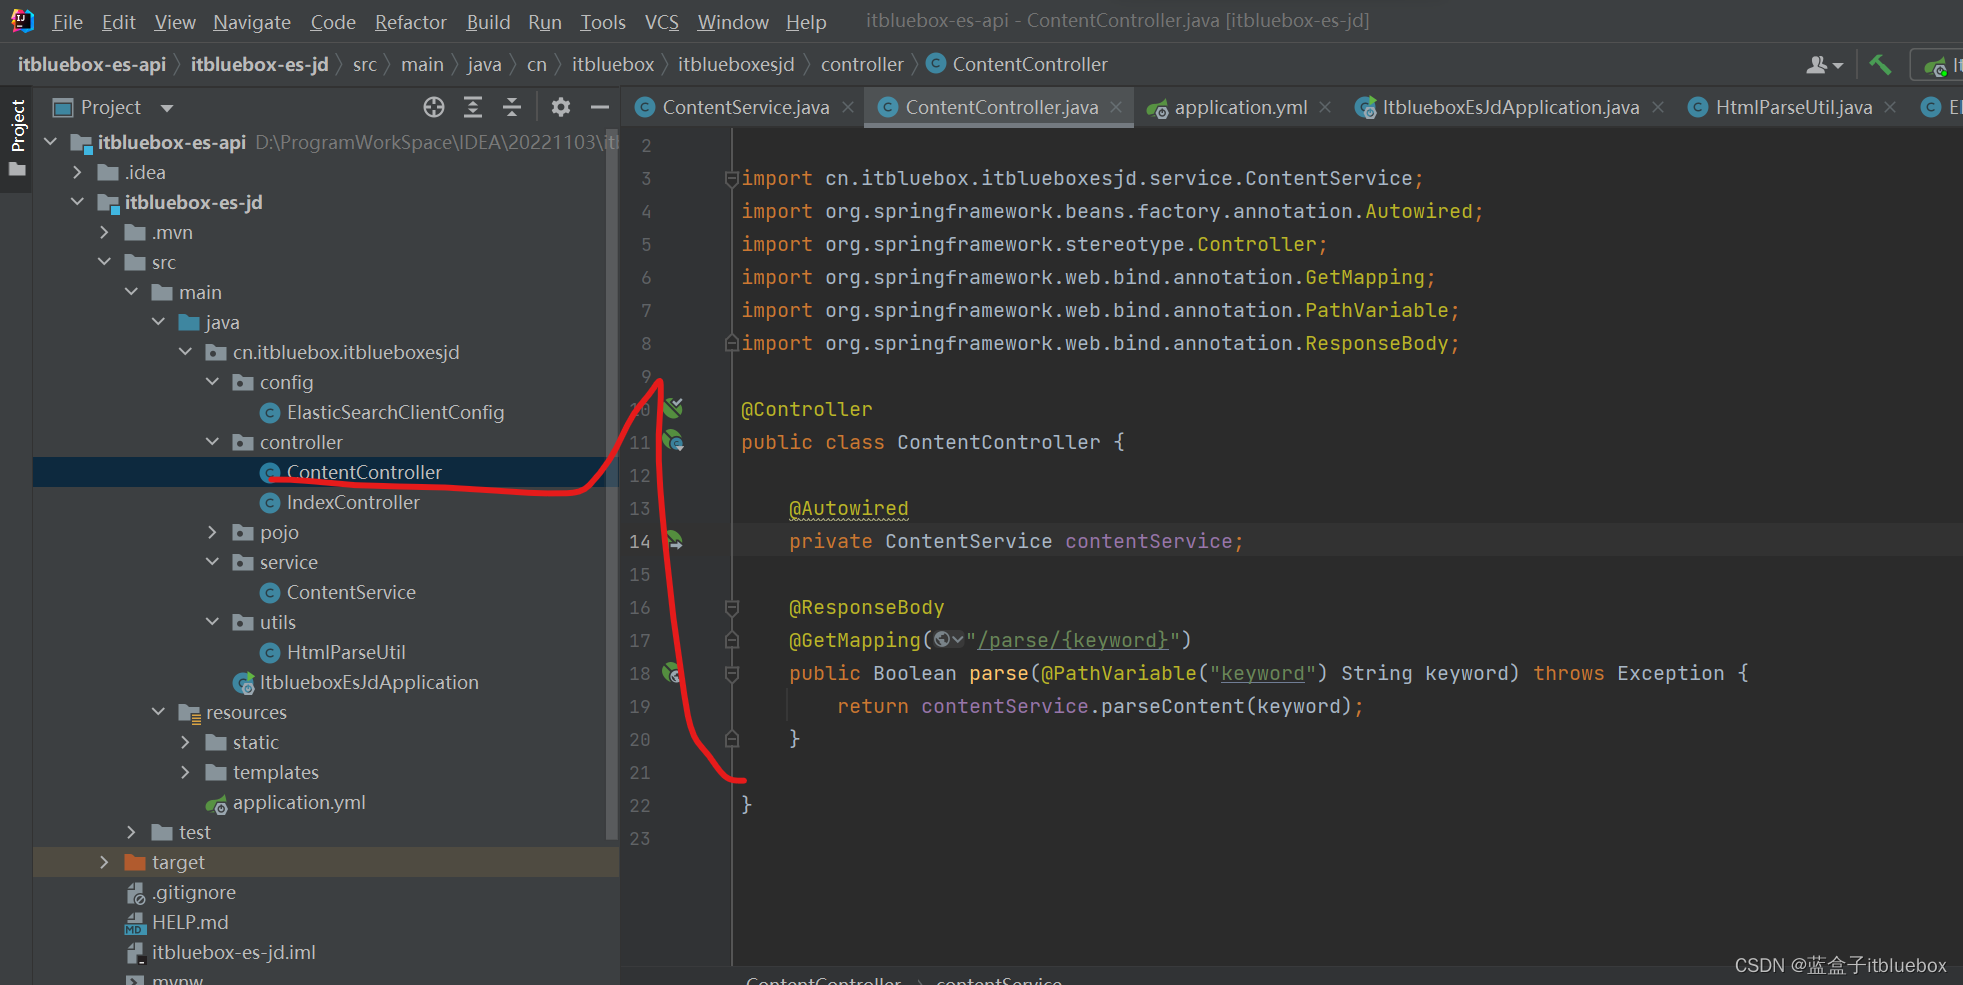Switch to ItblueboxEsJdApplication.java tab

pos(1510,107)
